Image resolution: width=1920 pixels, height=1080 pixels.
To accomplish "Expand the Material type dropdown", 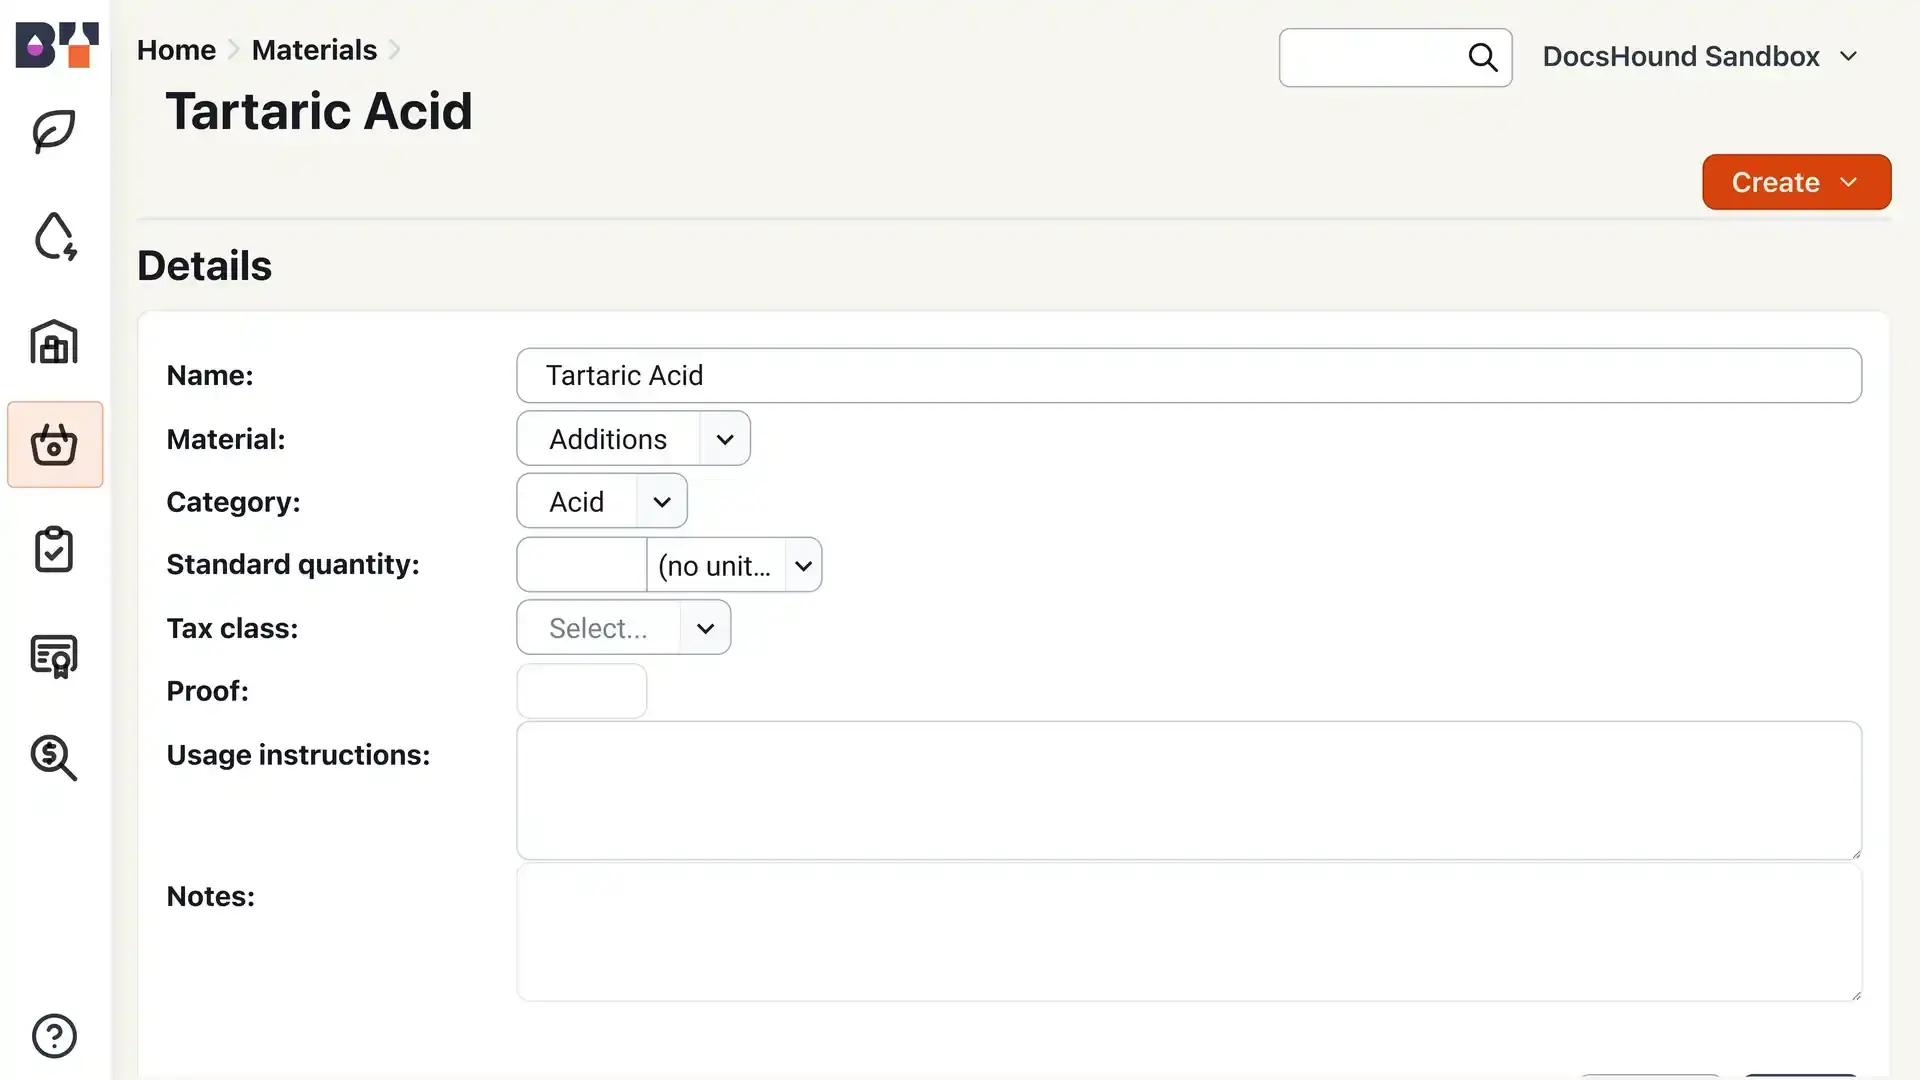I will [725, 438].
